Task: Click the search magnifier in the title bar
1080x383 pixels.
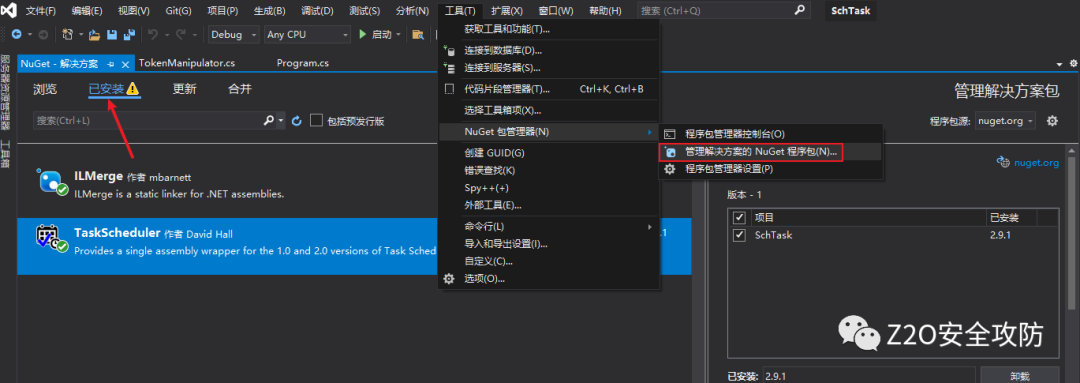Action: (799, 10)
